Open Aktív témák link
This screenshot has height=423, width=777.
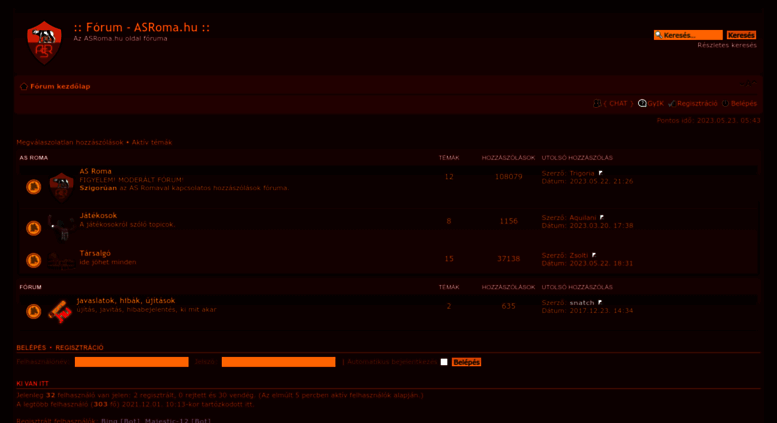pyautogui.click(x=152, y=142)
